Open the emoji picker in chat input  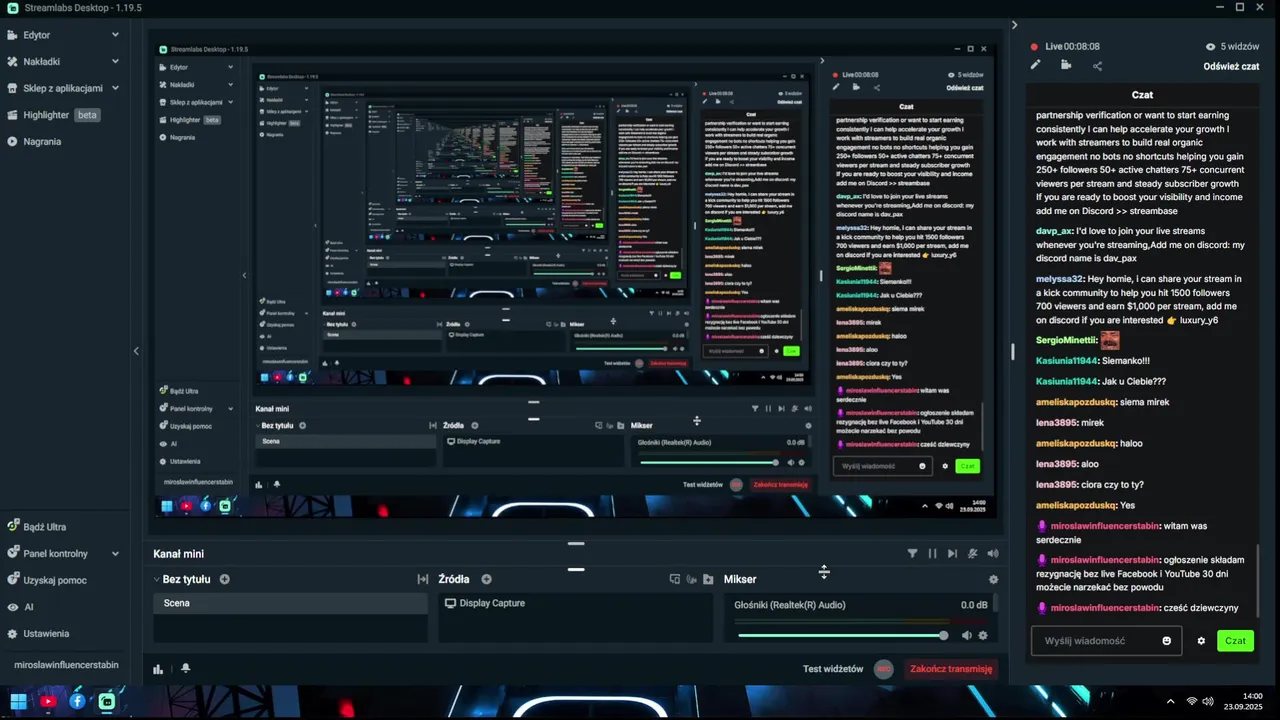pos(1166,641)
